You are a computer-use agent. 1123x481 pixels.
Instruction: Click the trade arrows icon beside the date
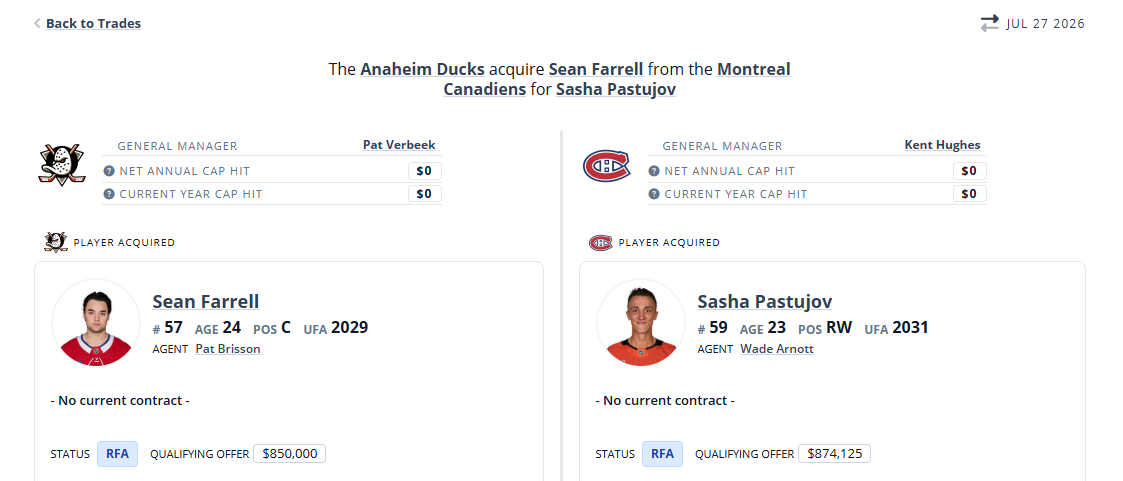pyautogui.click(x=990, y=24)
